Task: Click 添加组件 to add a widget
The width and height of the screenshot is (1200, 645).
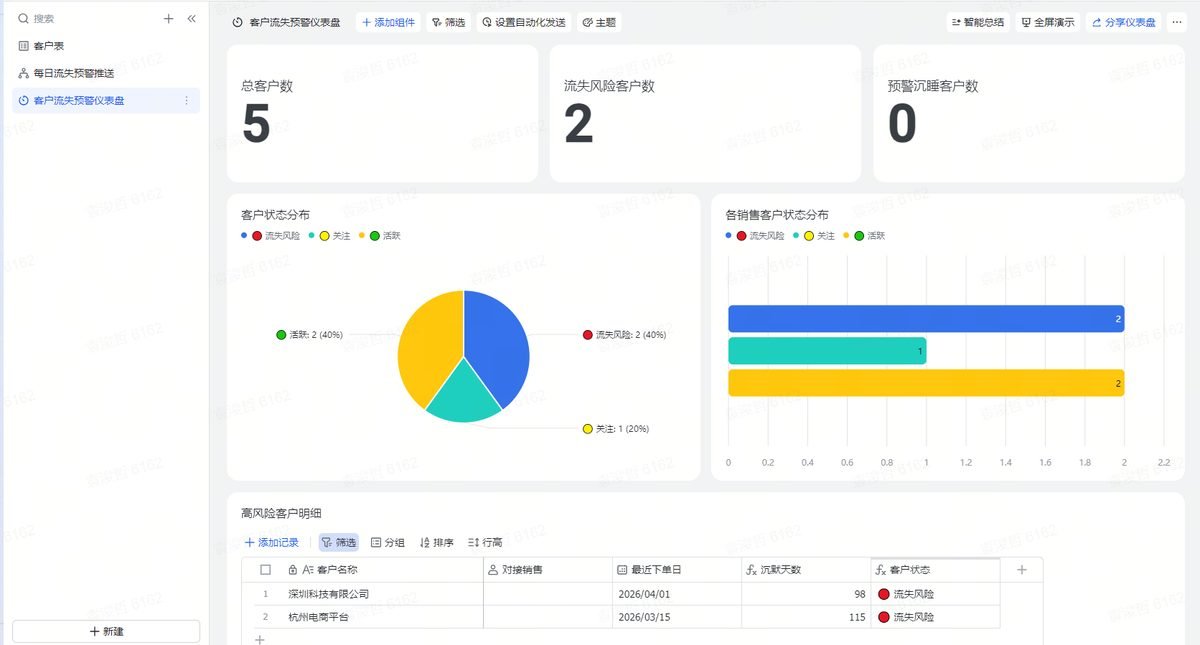Action: [x=388, y=22]
